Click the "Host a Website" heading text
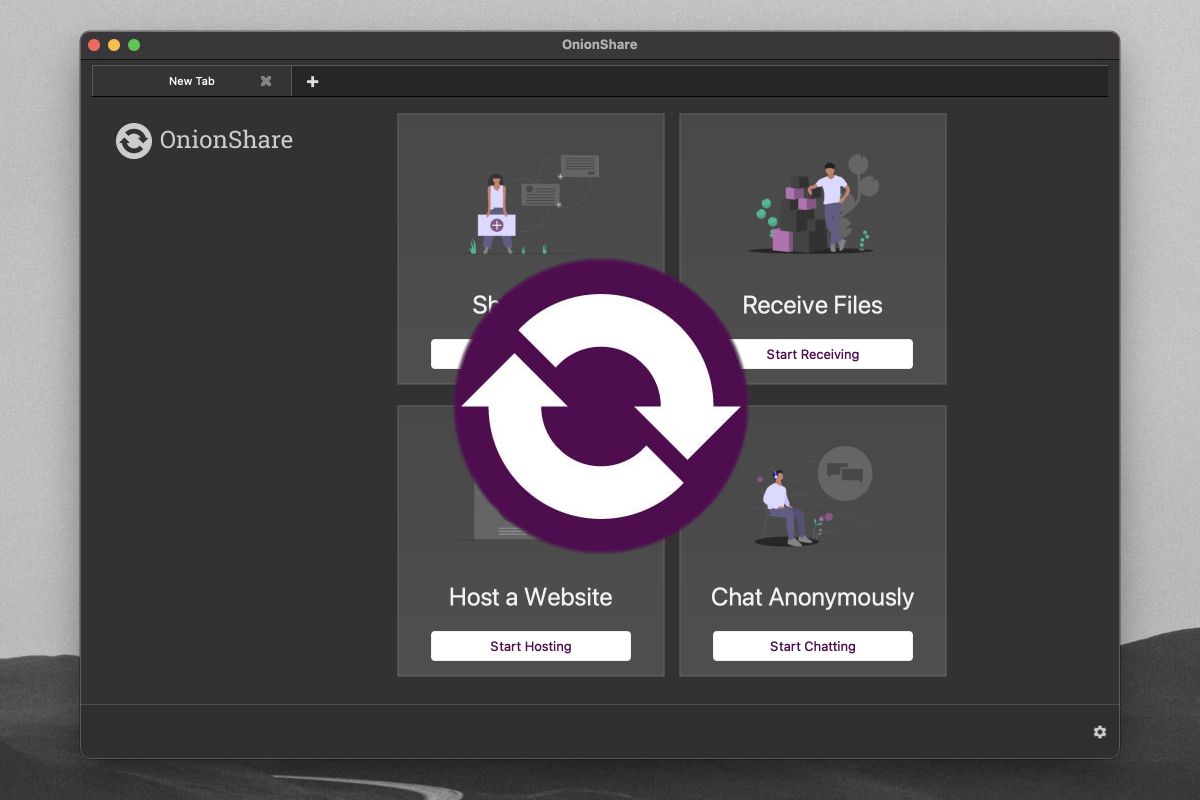Viewport: 1200px width, 800px height. [531, 597]
